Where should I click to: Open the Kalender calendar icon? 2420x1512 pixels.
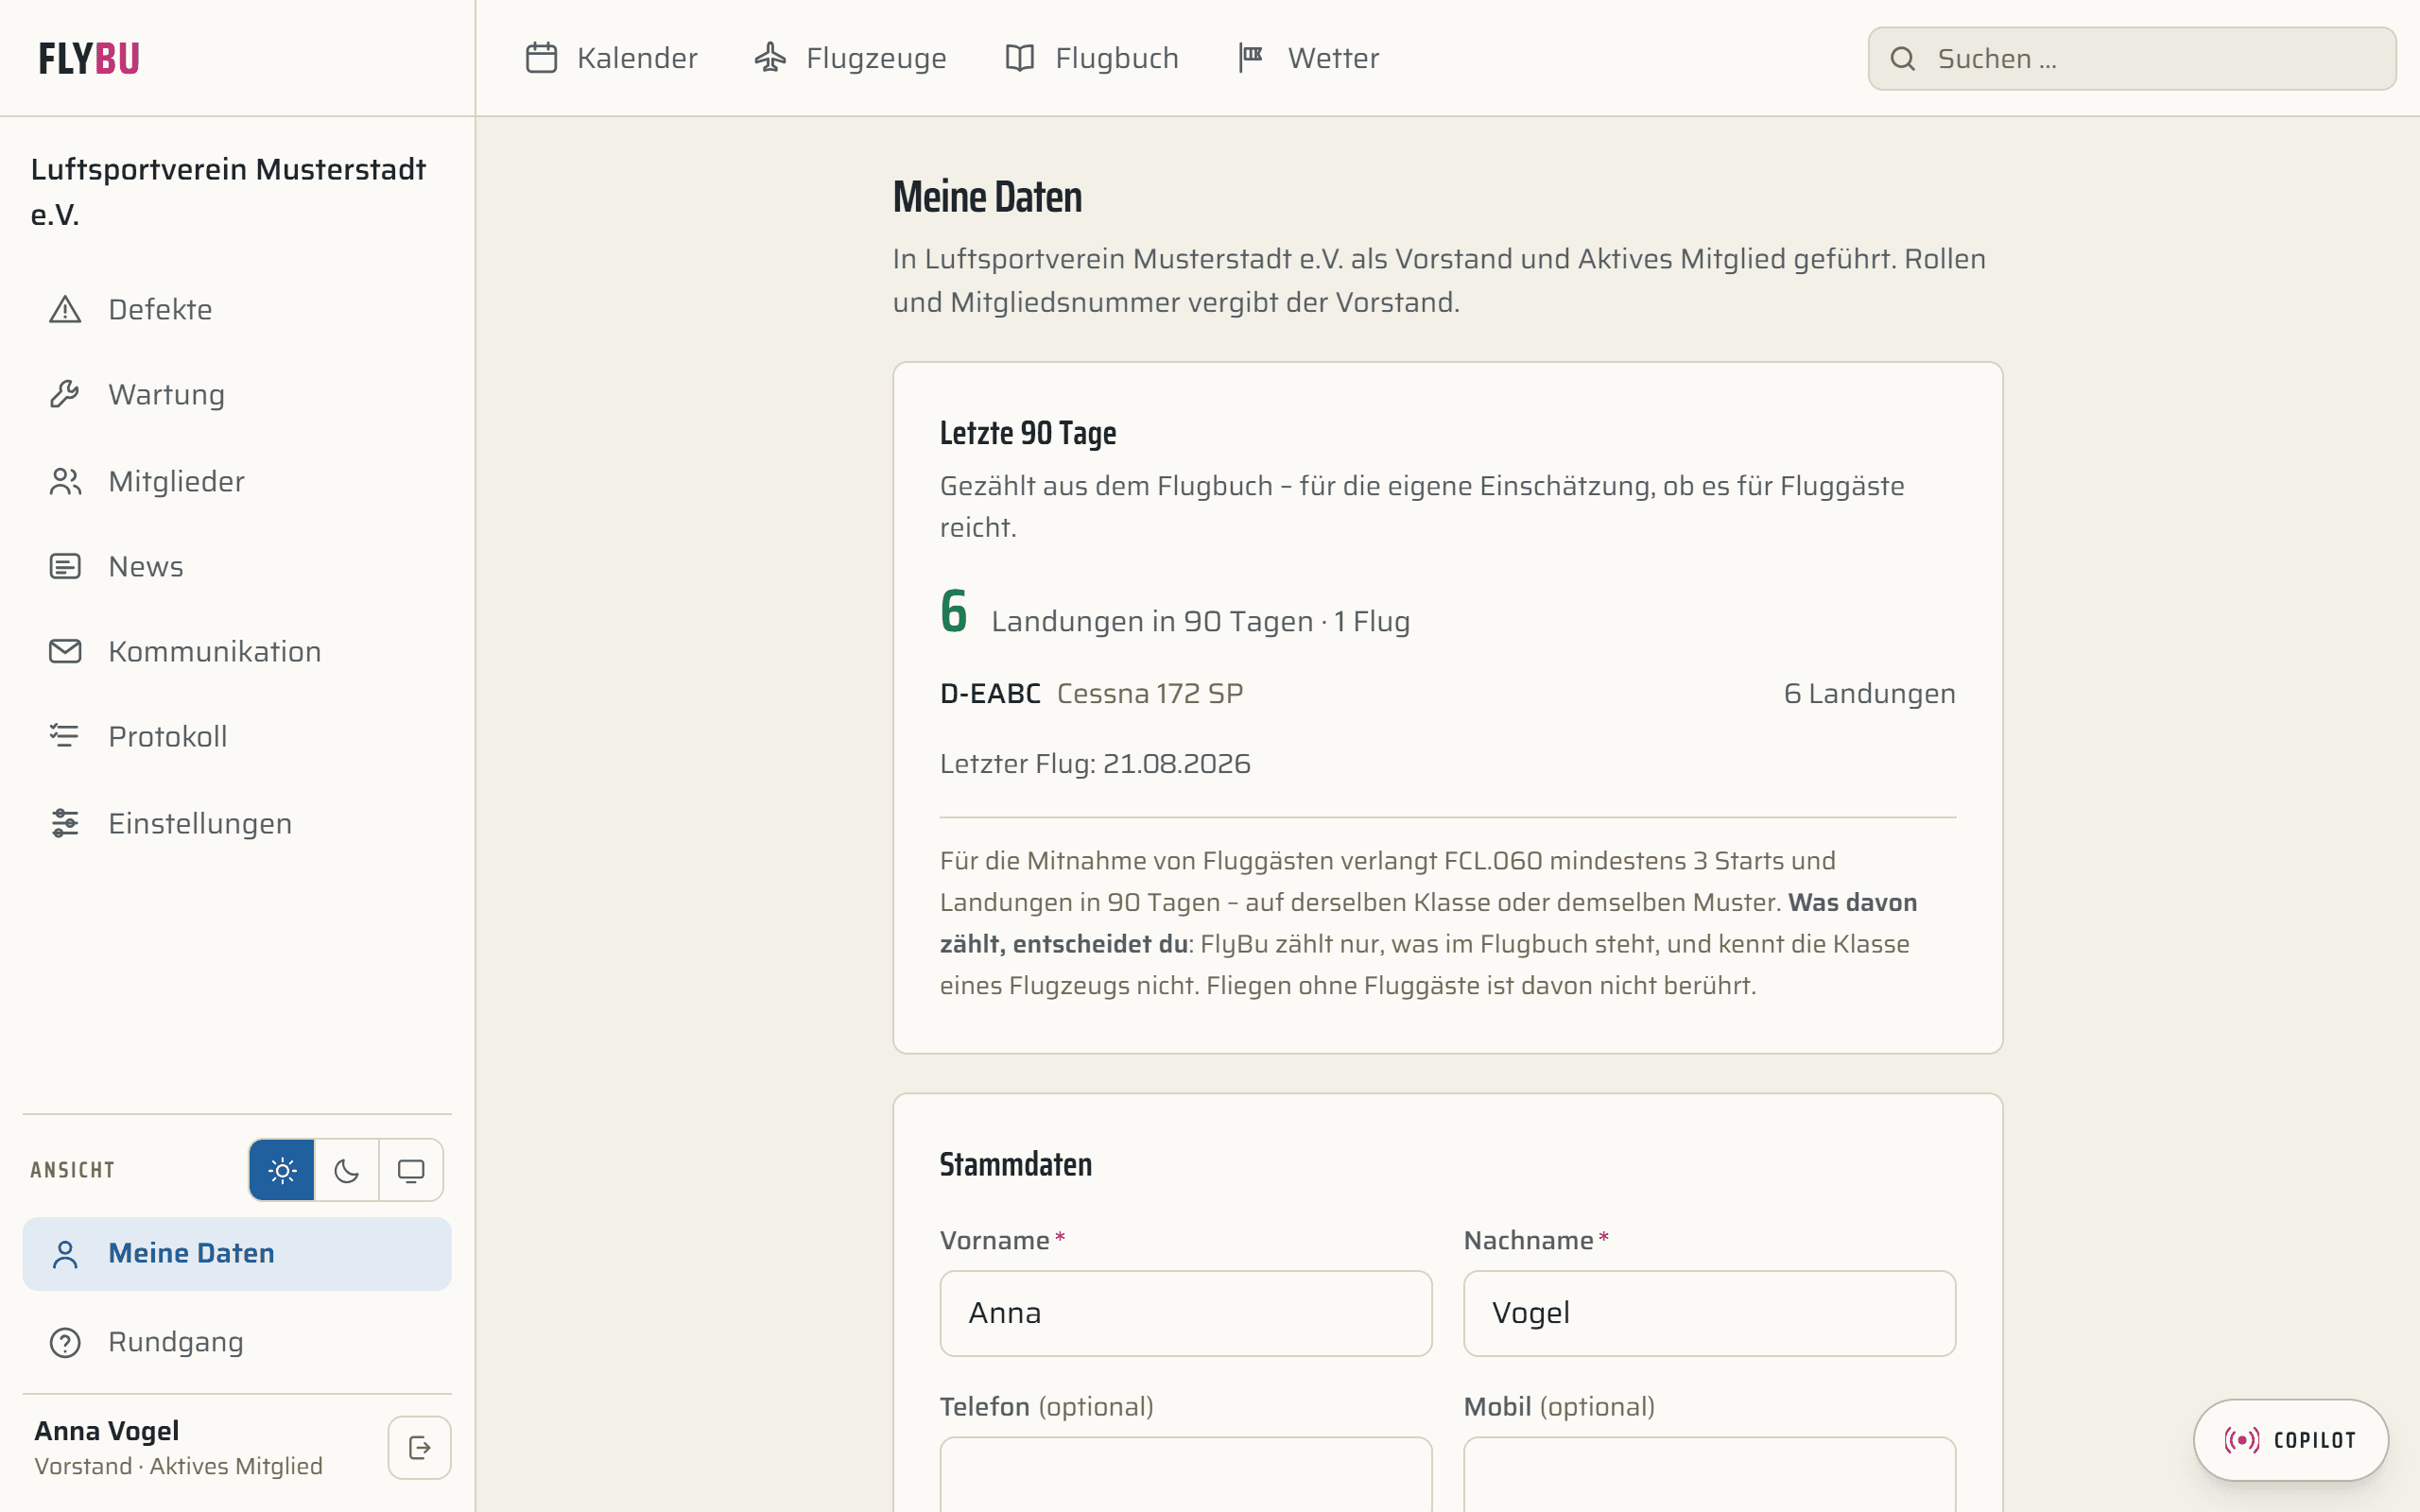pyautogui.click(x=541, y=58)
